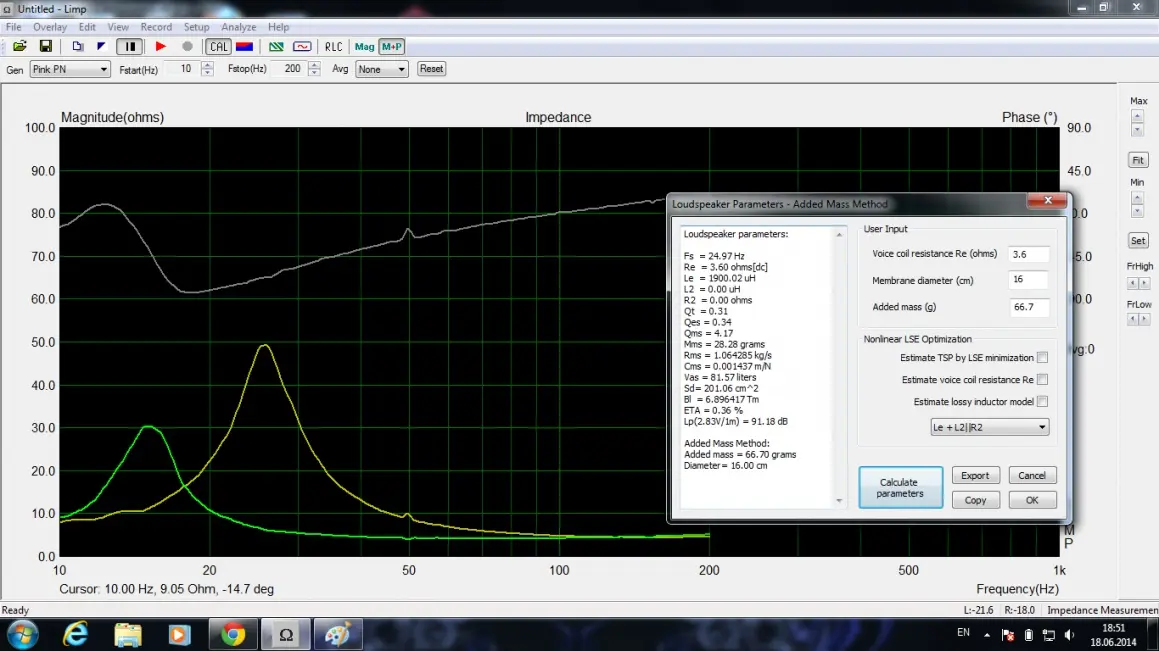
Task: Toggle the M+P magnitude and phase view
Action: coord(392,46)
